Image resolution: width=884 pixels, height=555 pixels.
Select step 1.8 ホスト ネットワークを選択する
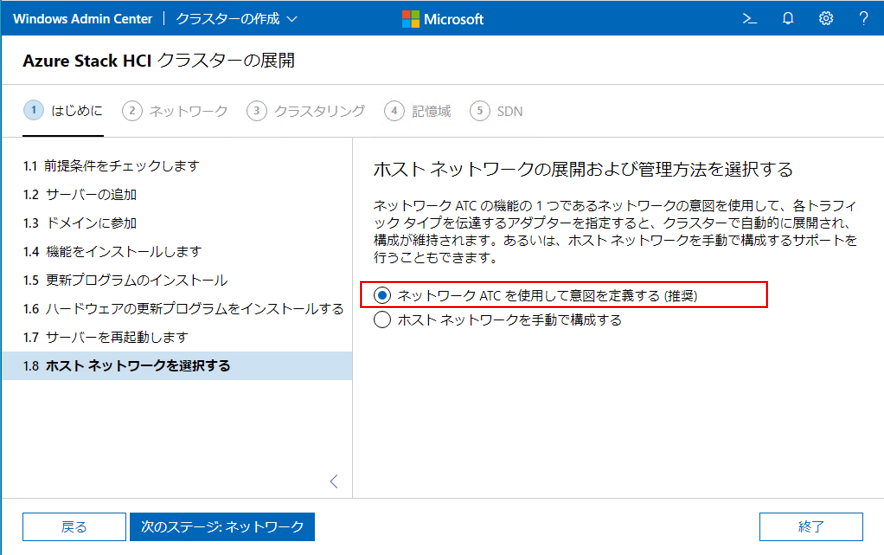[x=178, y=365]
